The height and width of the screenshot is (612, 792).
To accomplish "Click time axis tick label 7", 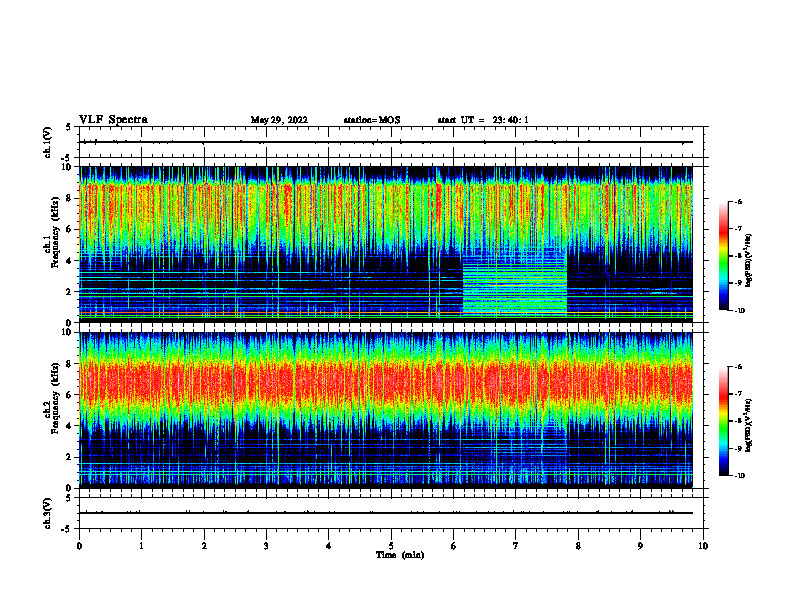I will (516, 546).
